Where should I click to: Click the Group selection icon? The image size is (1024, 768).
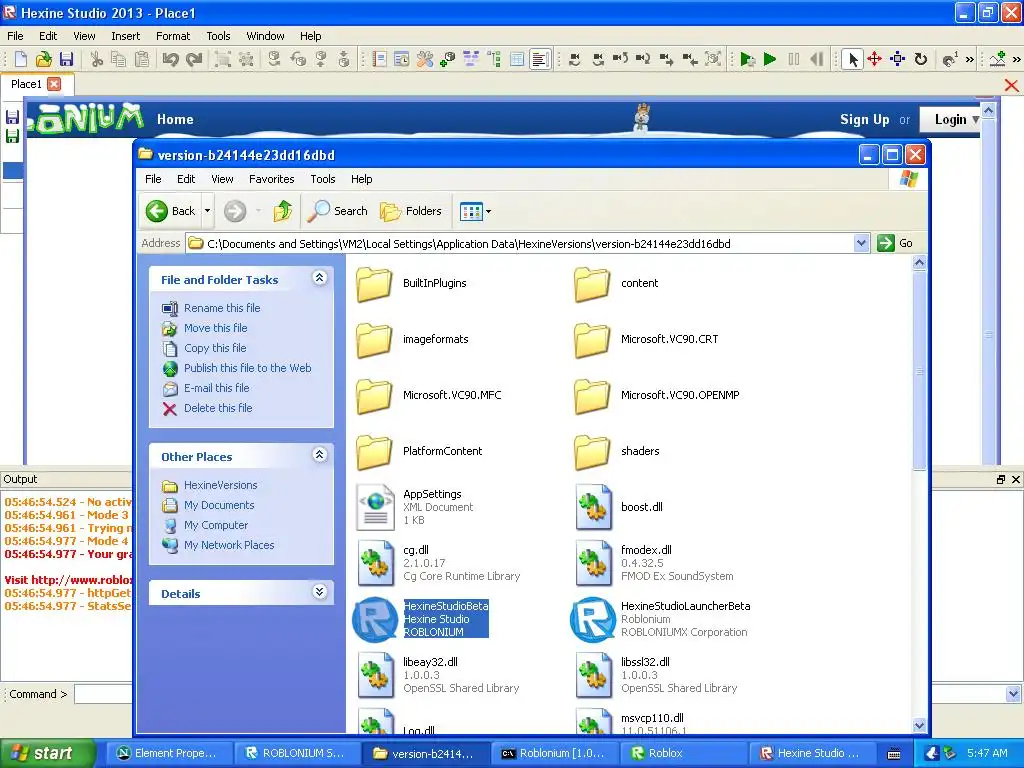click(x=223, y=59)
